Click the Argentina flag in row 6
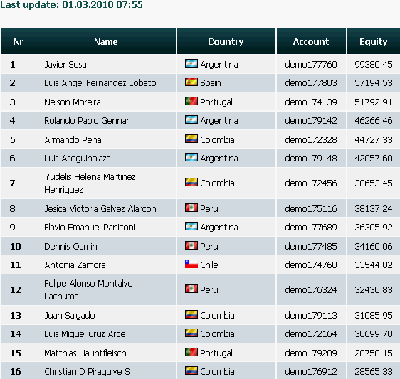400x379 pixels. (x=191, y=157)
